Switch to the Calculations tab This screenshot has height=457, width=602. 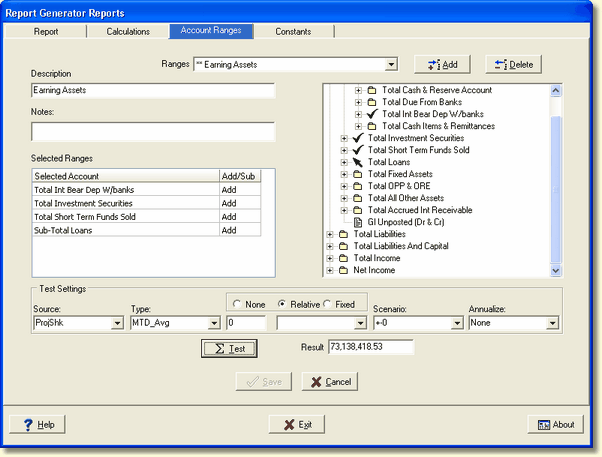[x=128, y=31]
